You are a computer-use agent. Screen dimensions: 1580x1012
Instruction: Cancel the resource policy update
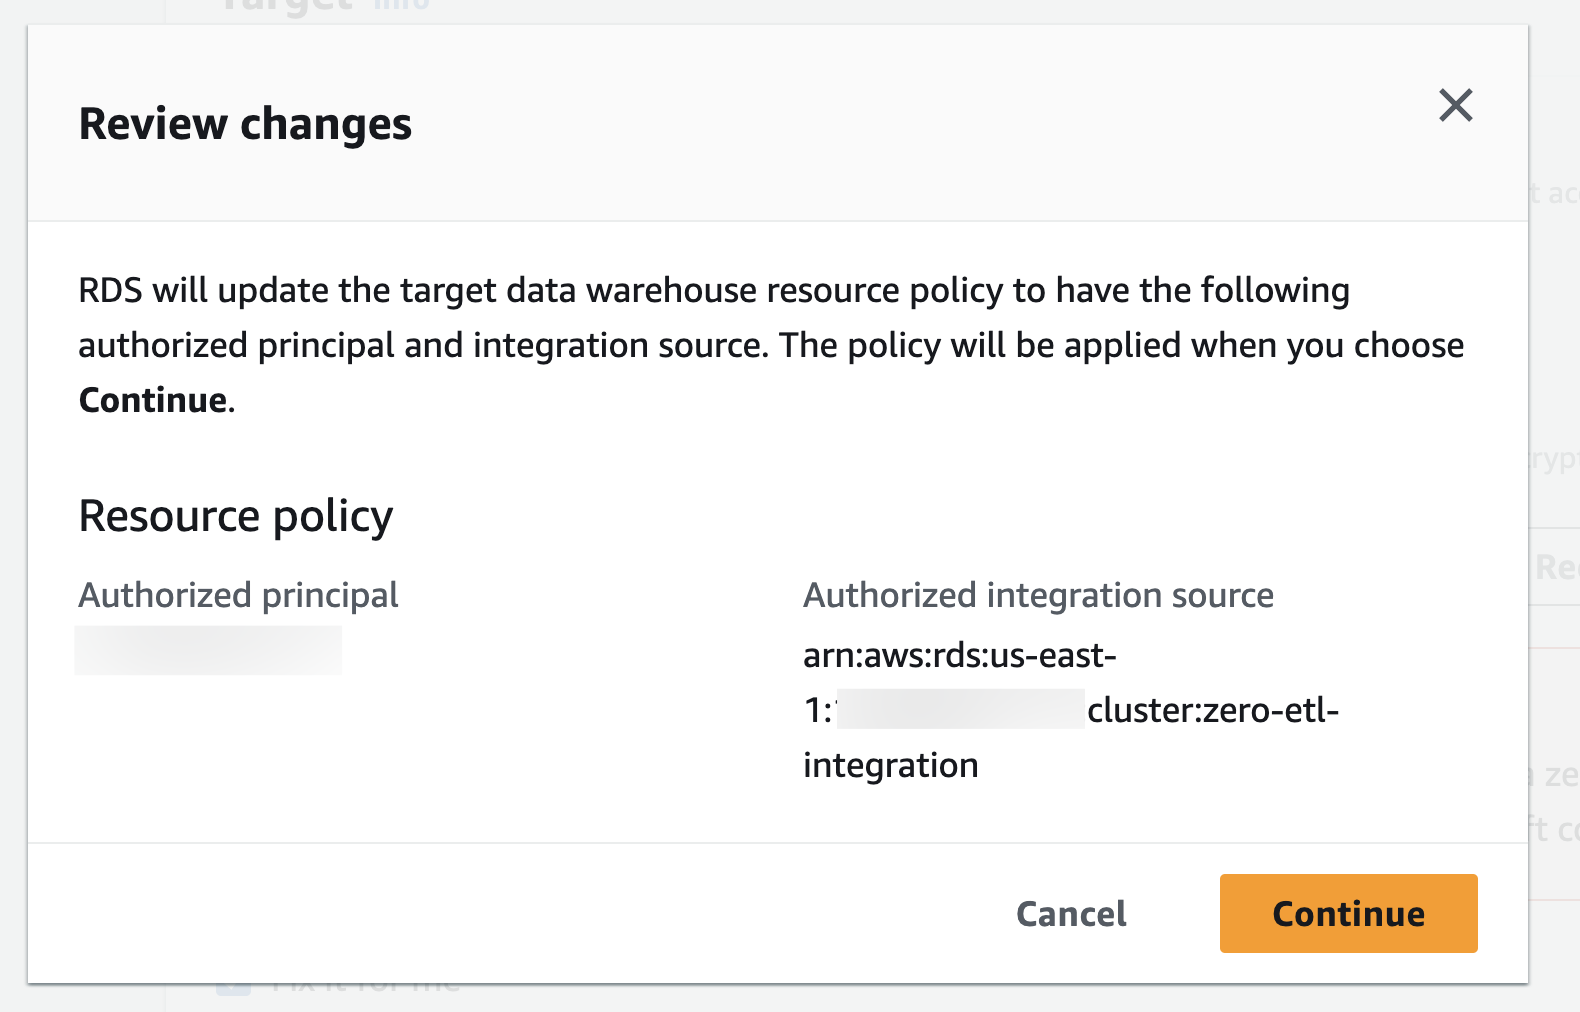click(1070, 914)
